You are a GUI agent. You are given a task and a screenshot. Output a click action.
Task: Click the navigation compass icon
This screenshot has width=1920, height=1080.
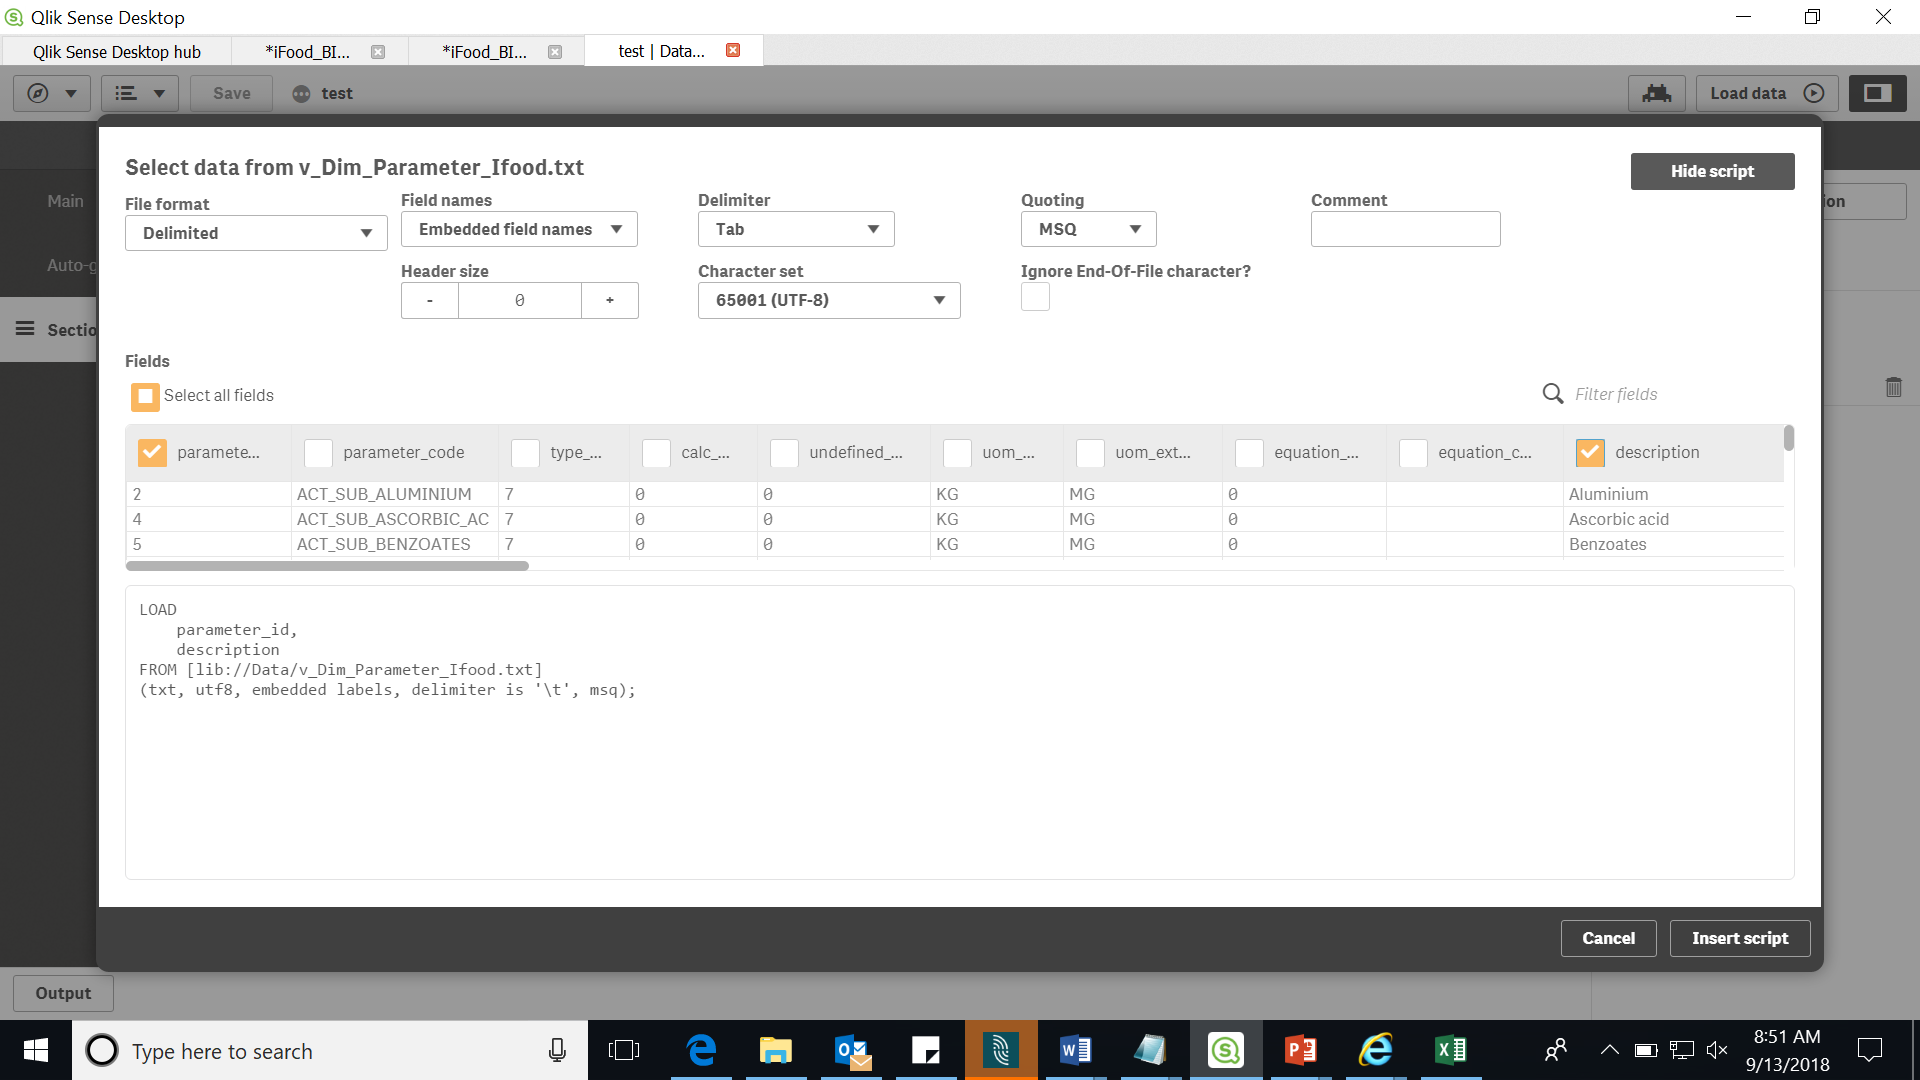(38, 93)
